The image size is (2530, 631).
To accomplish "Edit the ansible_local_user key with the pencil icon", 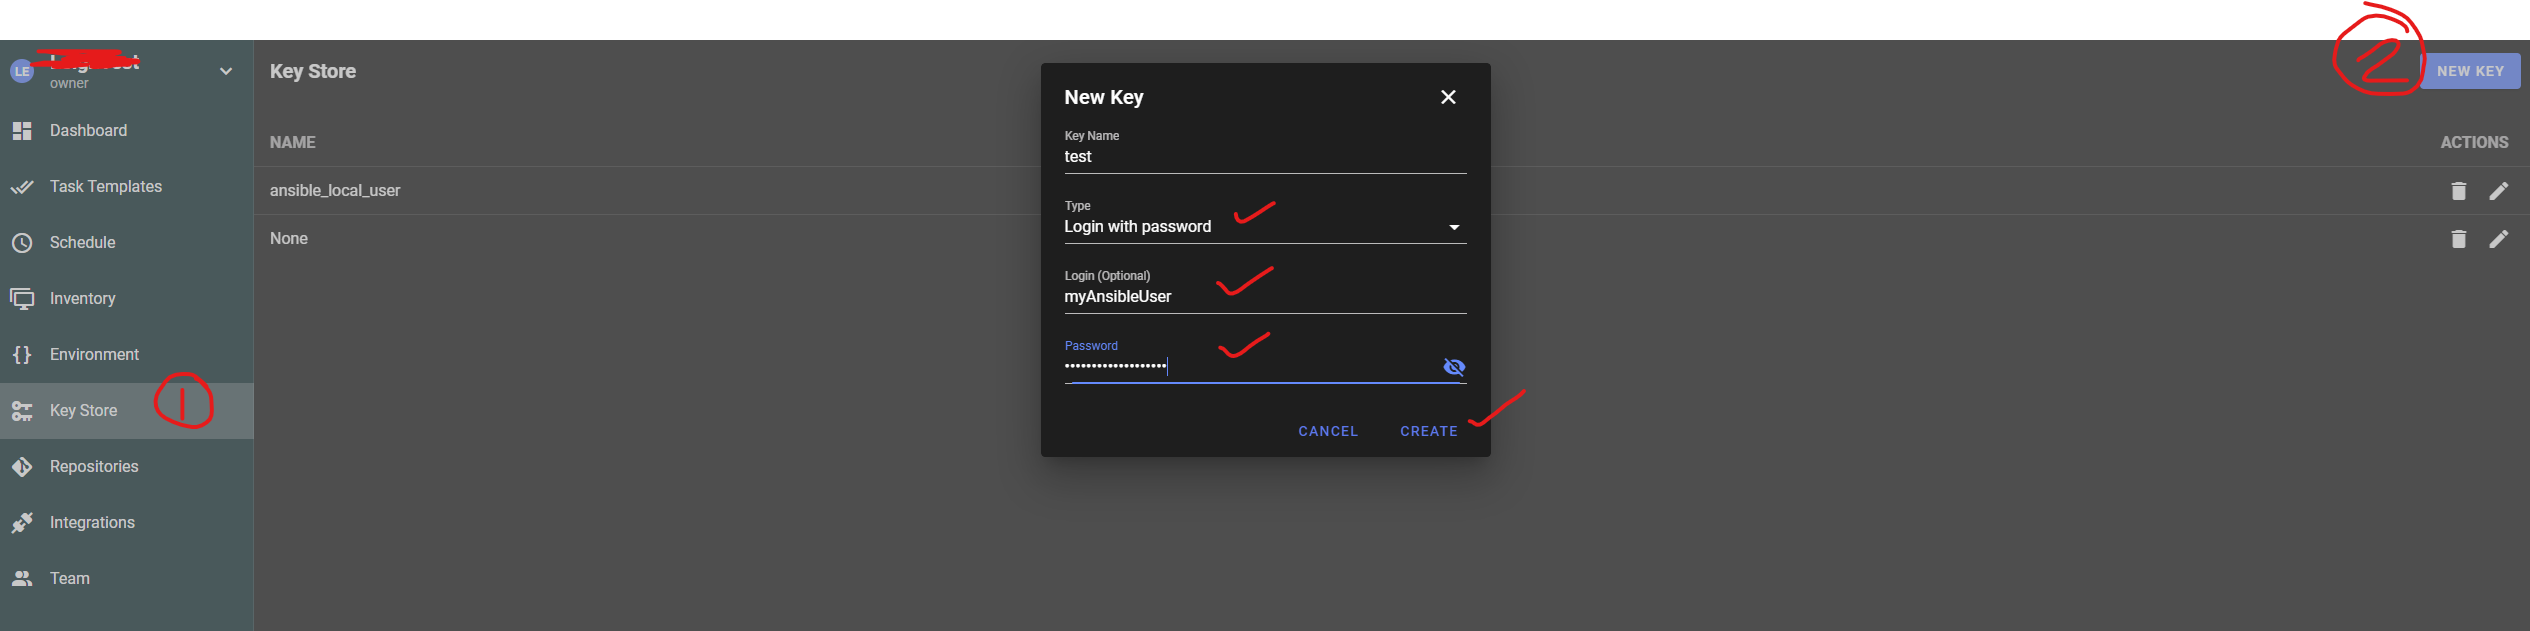I will 2499,190.
